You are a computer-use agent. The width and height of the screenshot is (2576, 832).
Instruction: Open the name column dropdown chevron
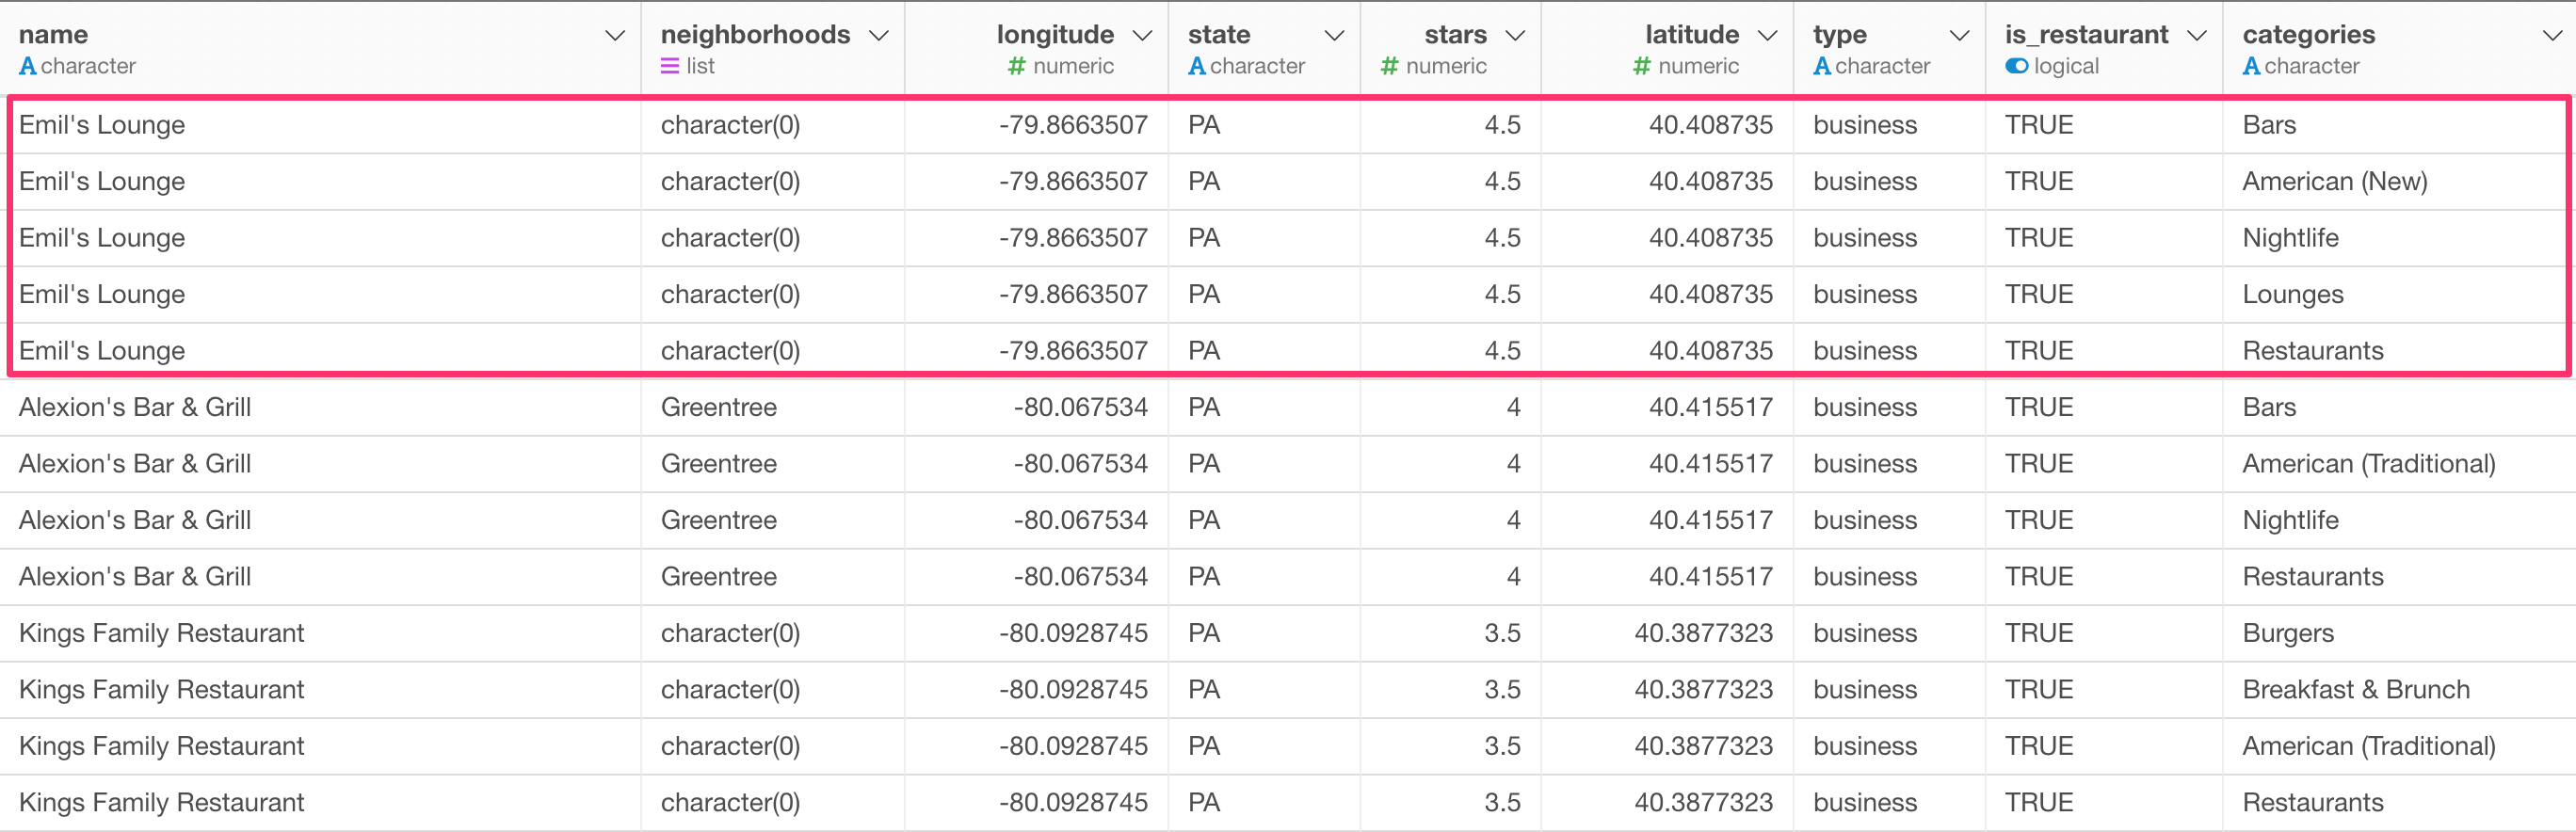(x=615, y=36)
